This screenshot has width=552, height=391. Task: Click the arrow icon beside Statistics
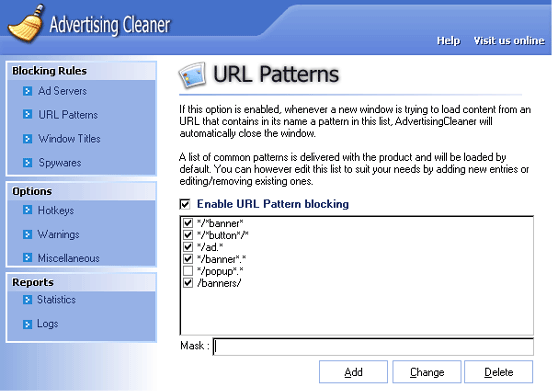(27, 299)
